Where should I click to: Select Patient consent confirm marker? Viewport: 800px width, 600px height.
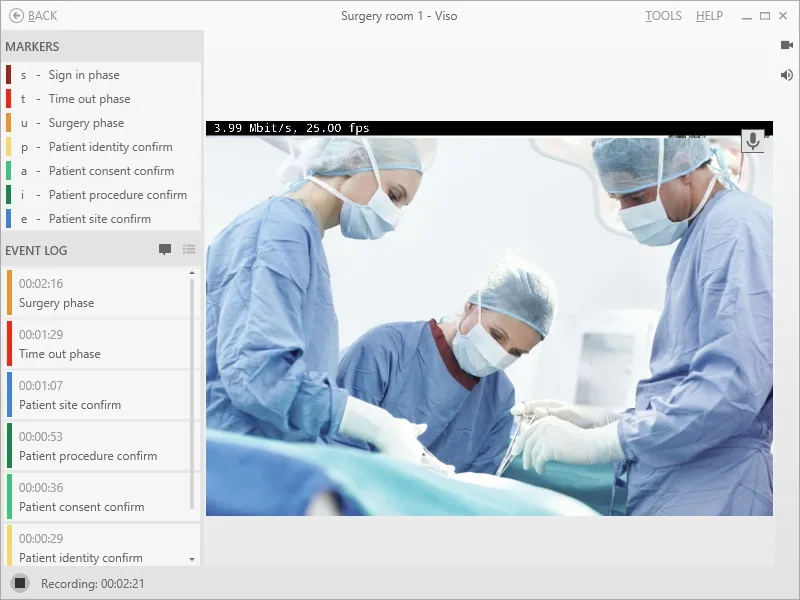coord(102,170)
